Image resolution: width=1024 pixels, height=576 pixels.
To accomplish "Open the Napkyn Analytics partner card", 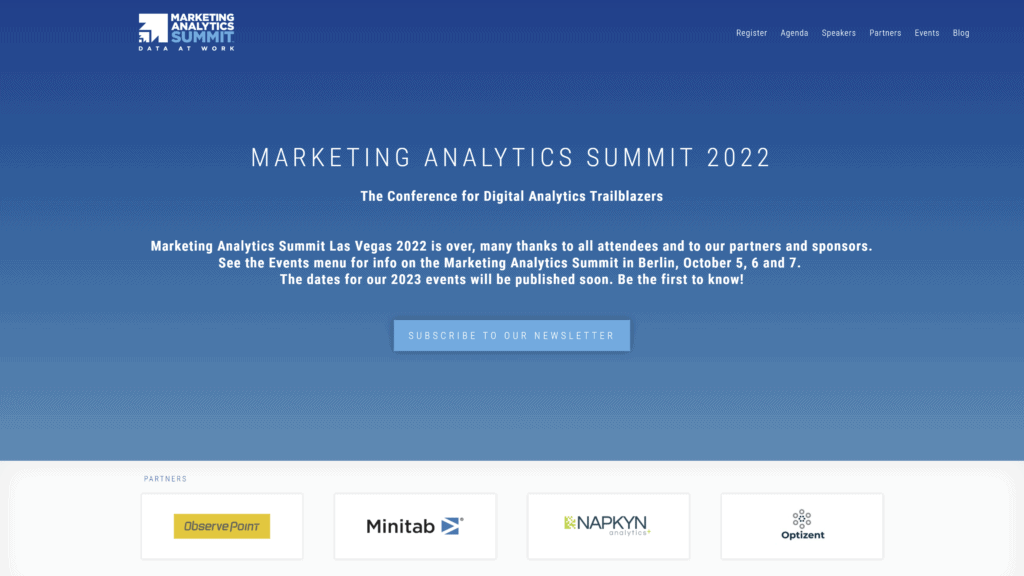I will point(608,526).
